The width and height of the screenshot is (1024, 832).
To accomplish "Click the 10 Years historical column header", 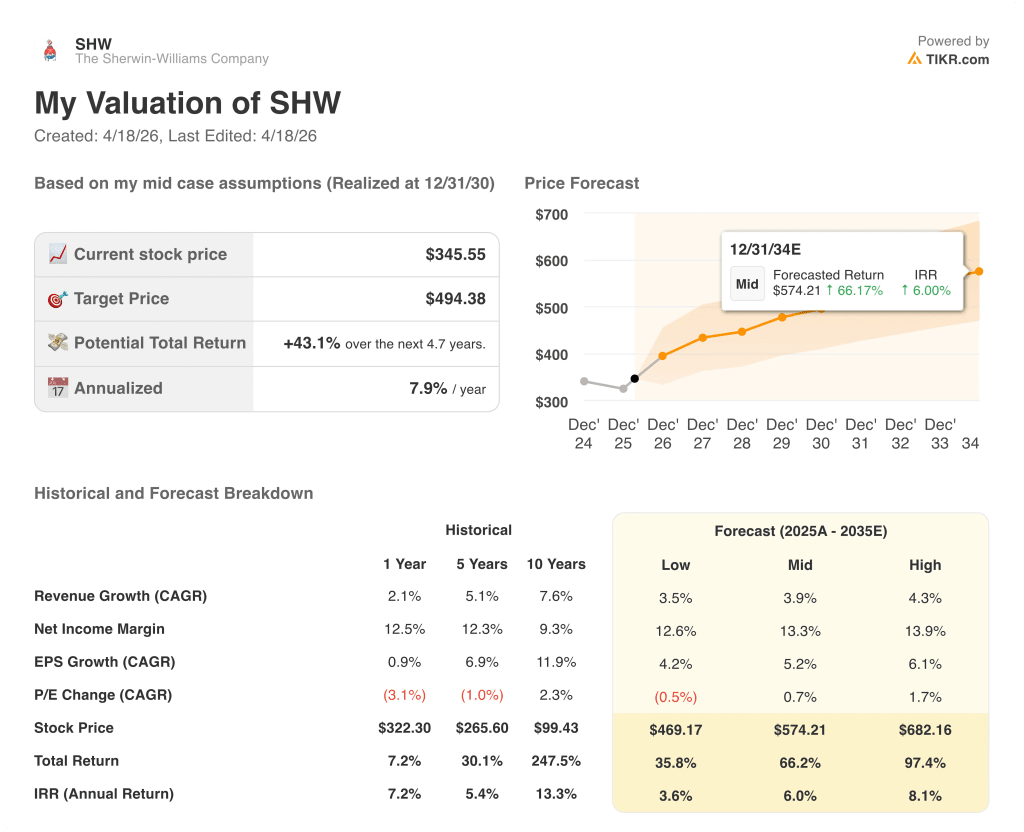I will (556, 564).
